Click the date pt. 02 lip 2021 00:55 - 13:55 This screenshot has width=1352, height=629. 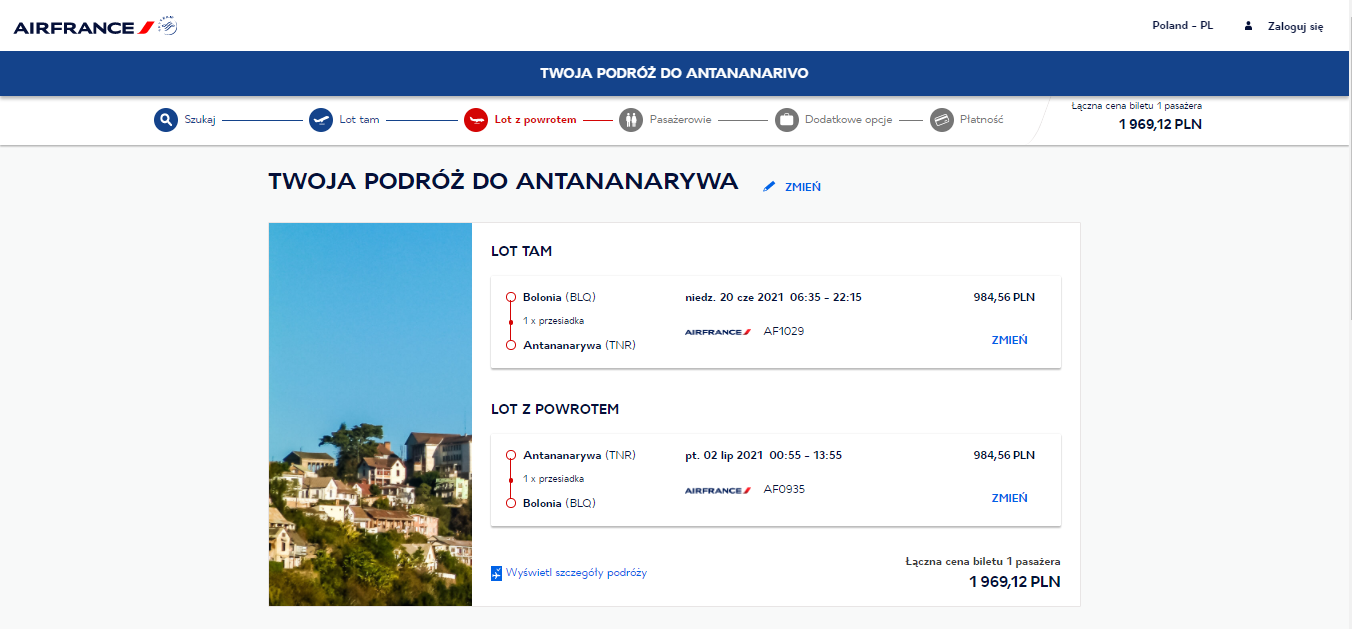pos(763,455)
